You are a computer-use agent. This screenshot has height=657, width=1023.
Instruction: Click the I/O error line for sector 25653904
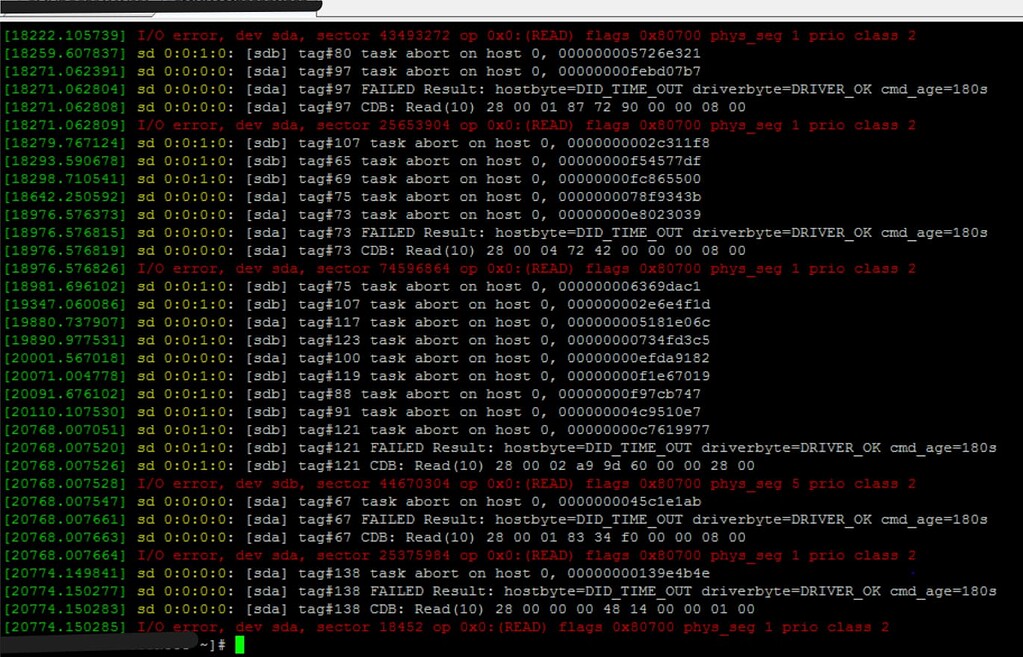450,125
